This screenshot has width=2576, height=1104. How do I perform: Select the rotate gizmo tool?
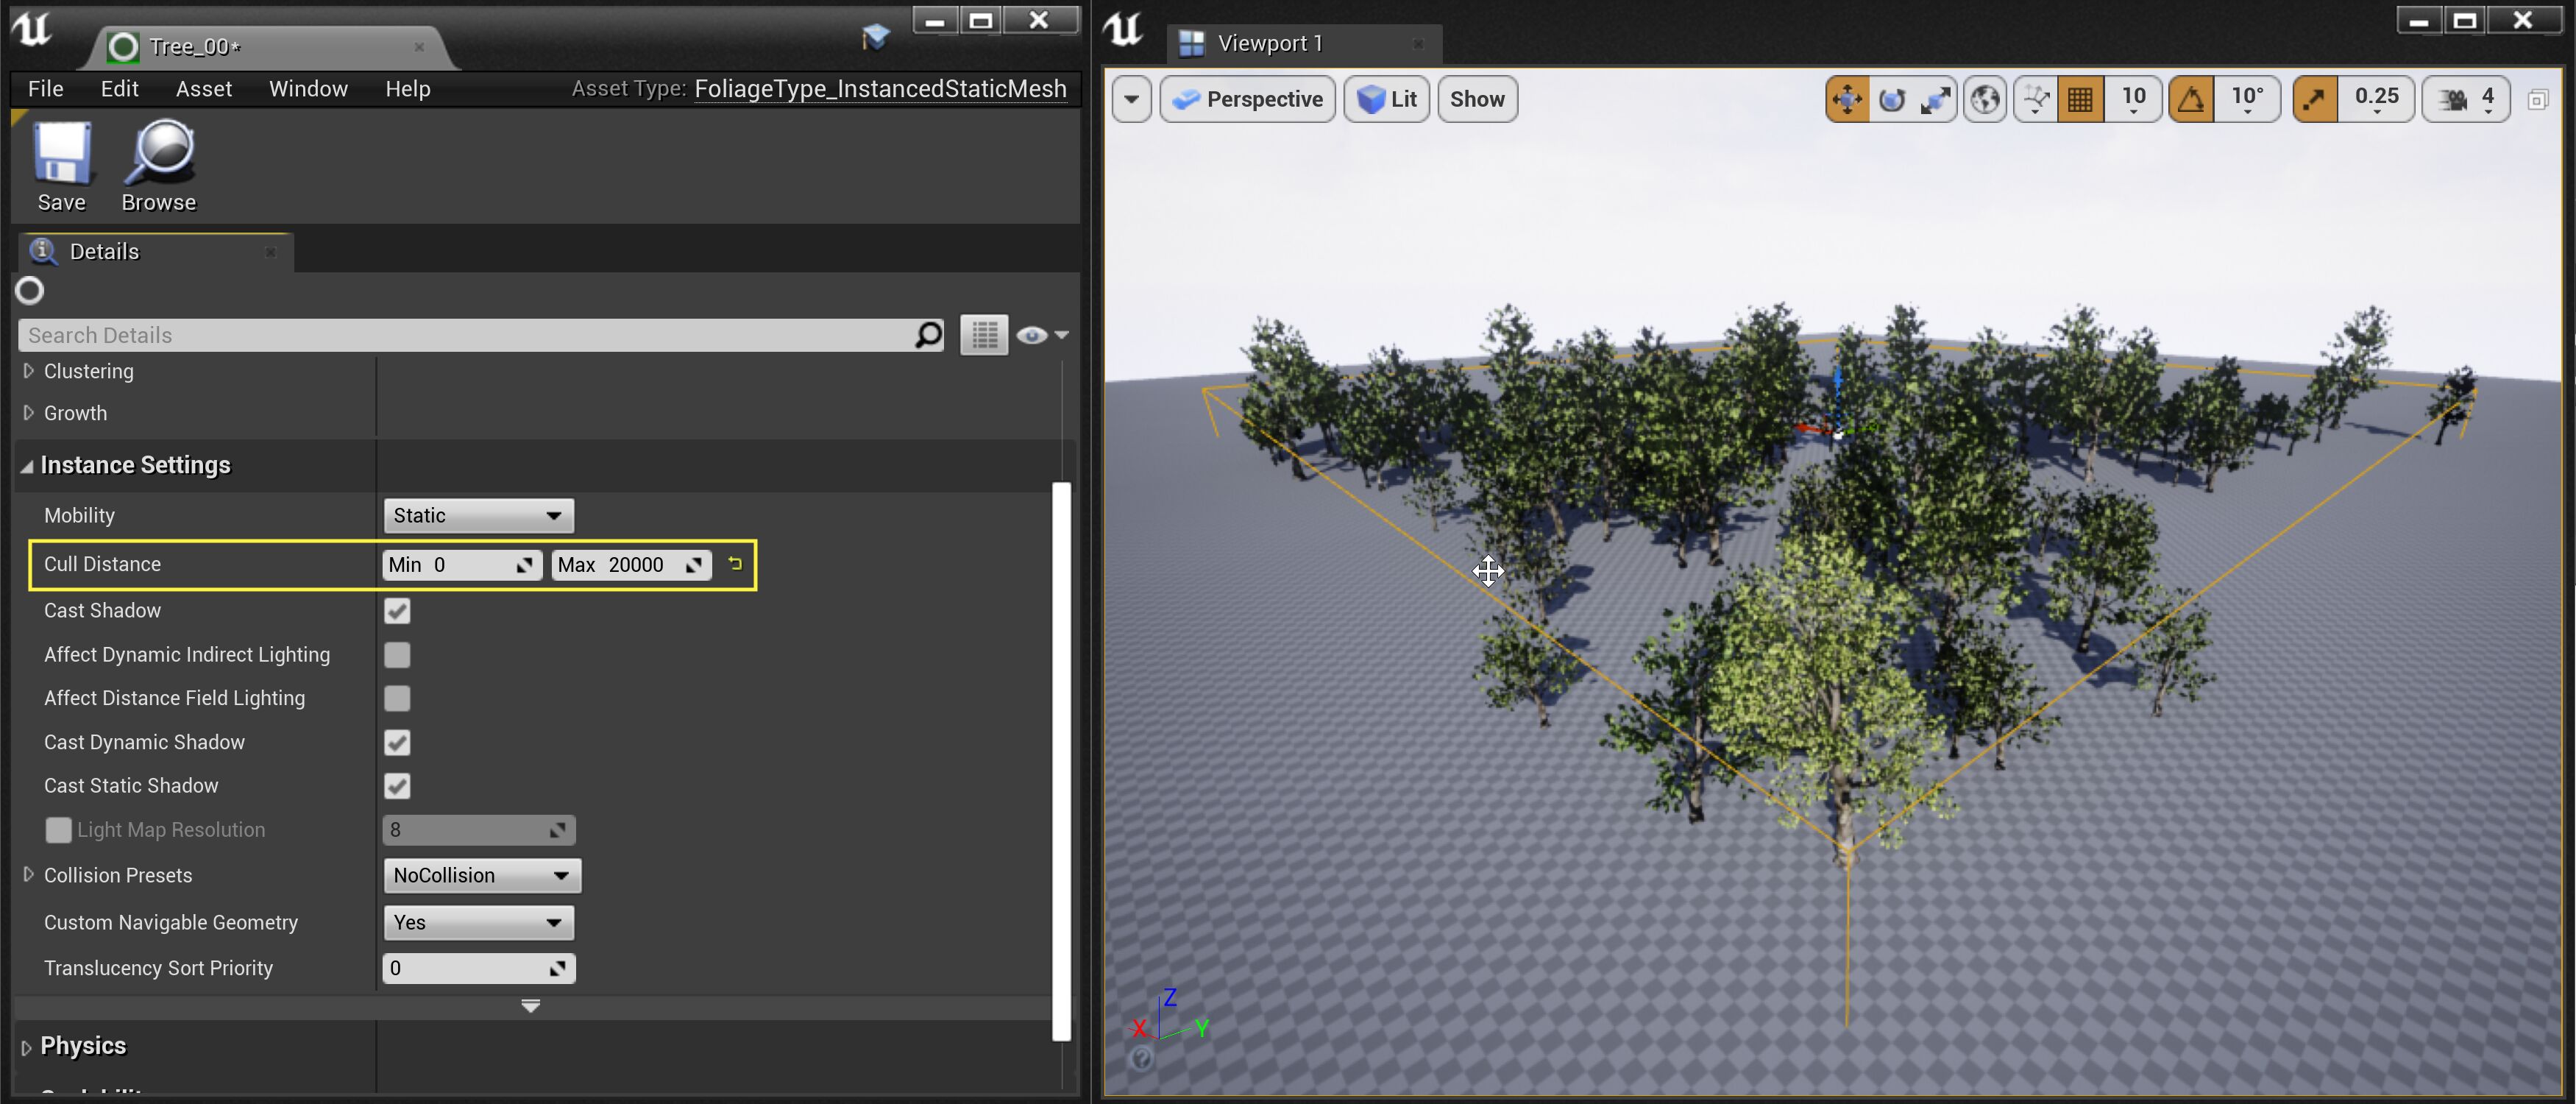[x=1891, y=99]
